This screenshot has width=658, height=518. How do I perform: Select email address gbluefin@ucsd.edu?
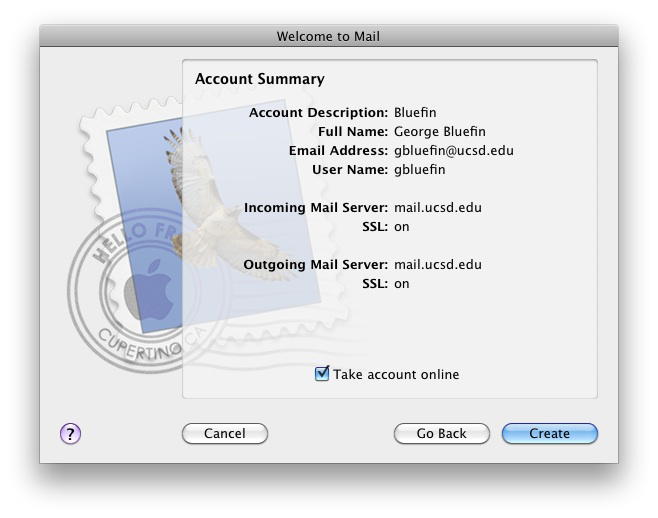[454, 150]
